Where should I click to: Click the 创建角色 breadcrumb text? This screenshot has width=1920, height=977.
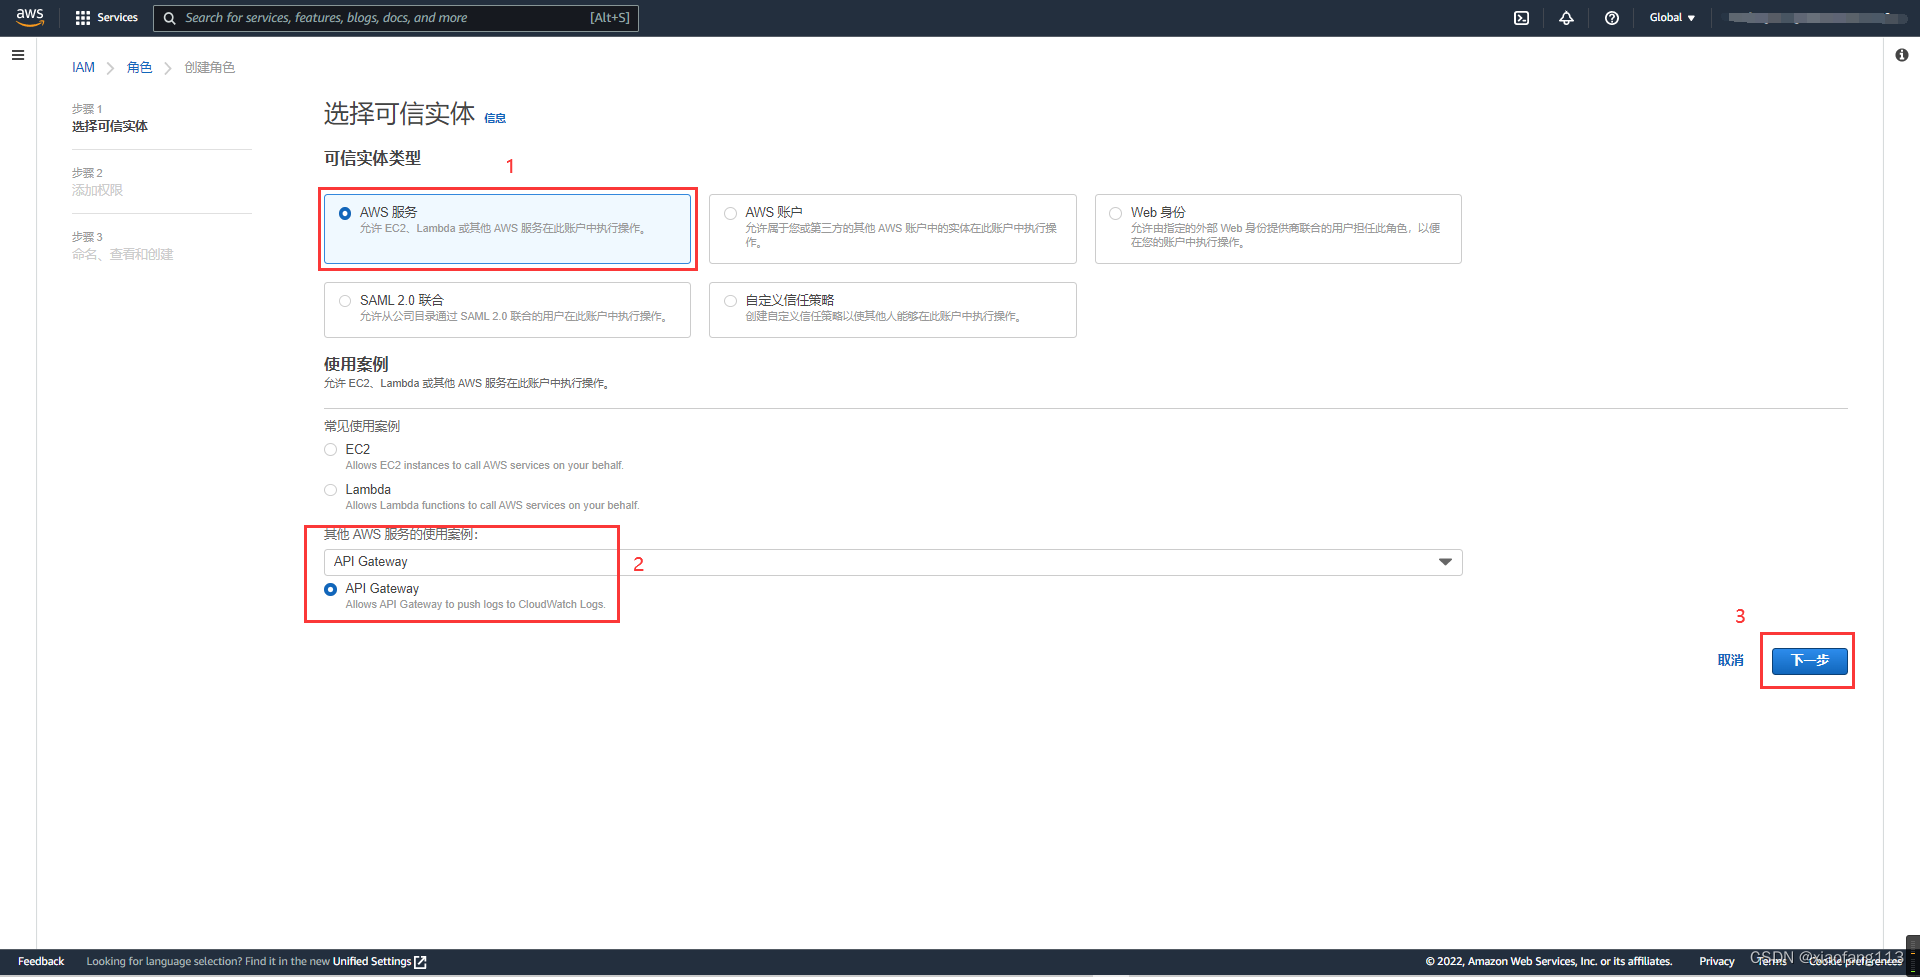pos(210,67)
